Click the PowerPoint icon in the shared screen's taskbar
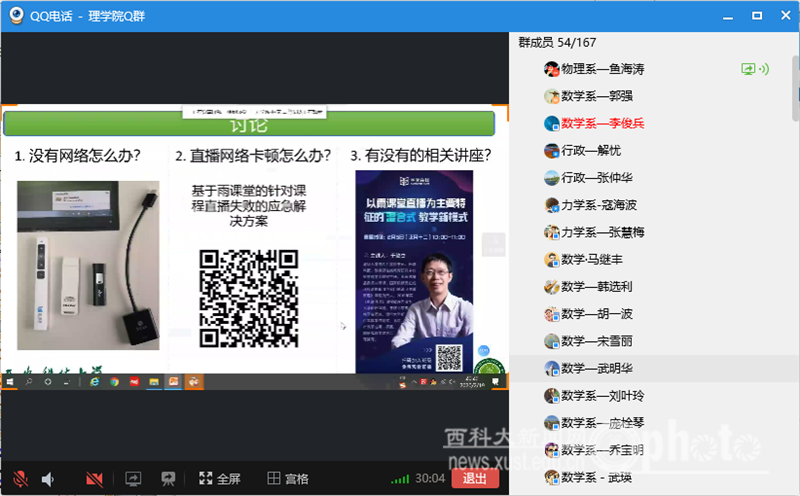 (x=173, y=382)
